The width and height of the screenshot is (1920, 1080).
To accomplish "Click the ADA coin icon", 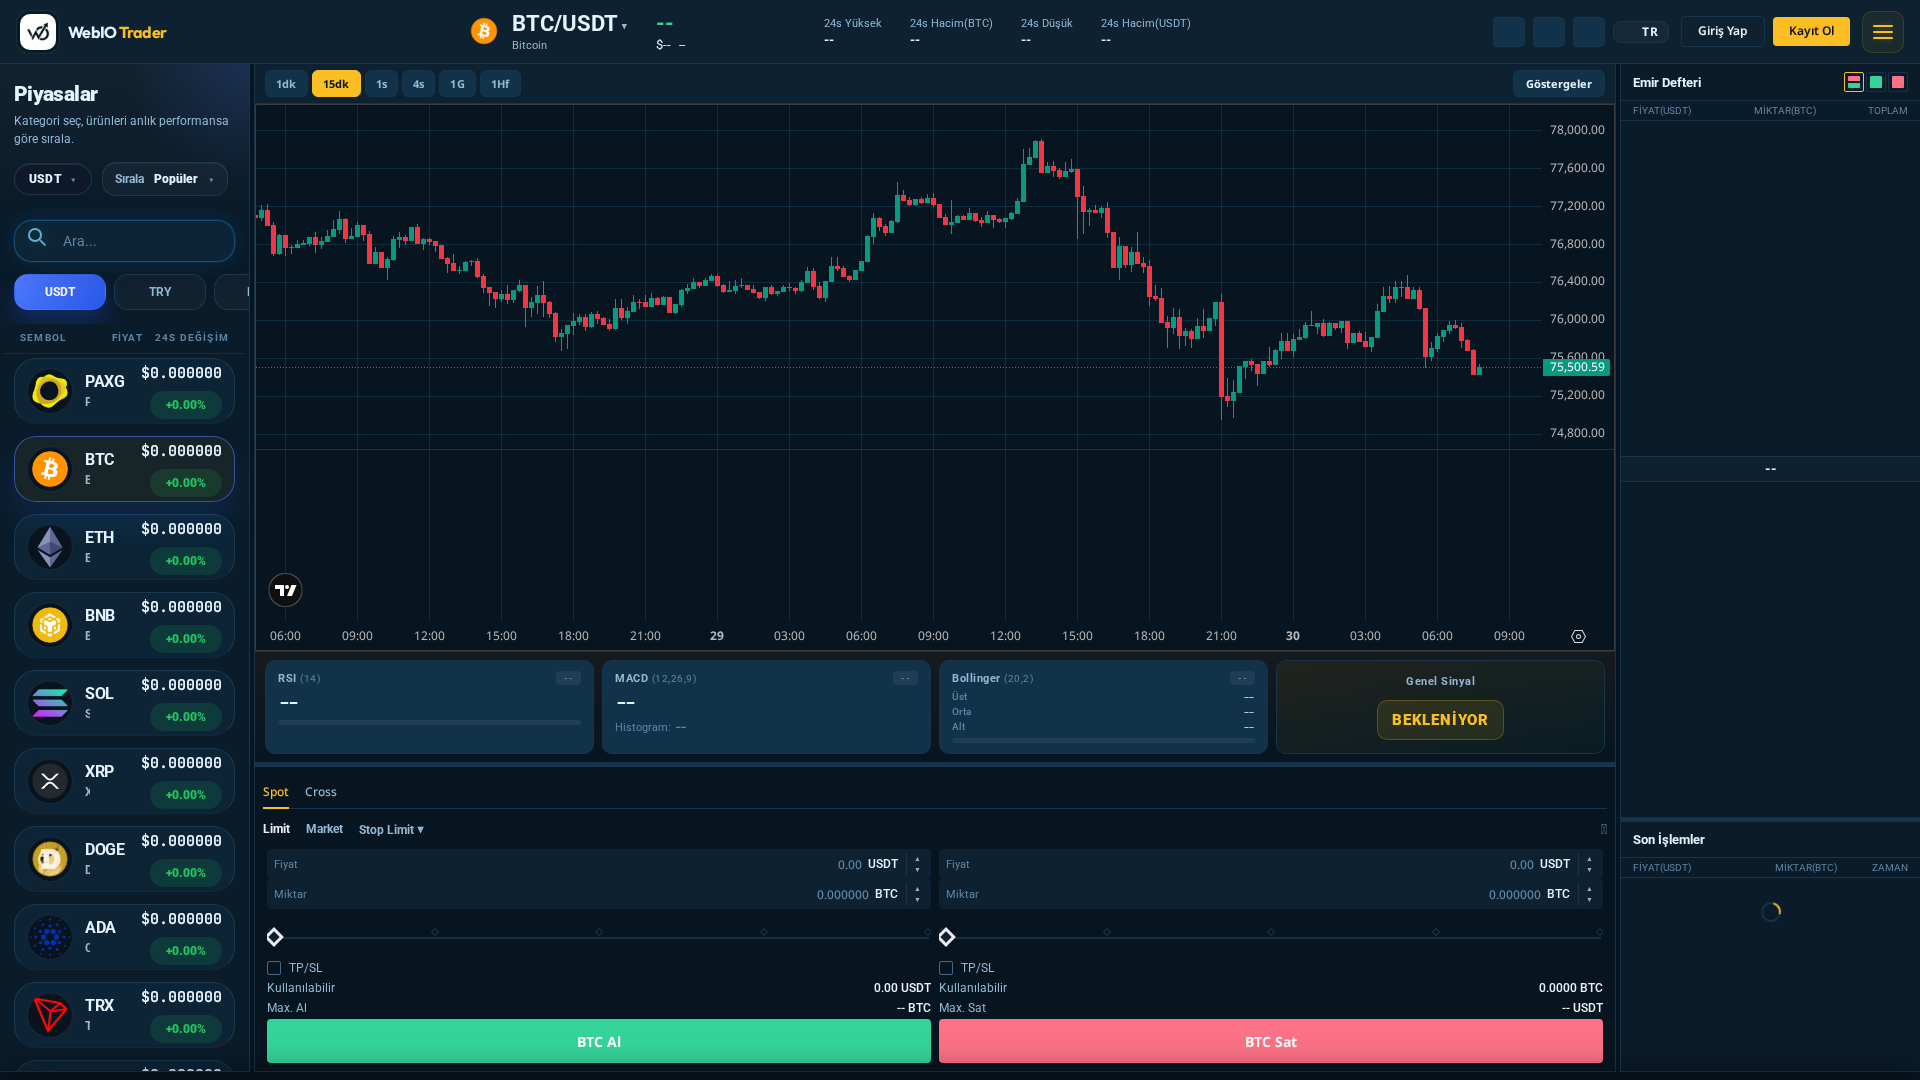I will click(x=50, y=937).
